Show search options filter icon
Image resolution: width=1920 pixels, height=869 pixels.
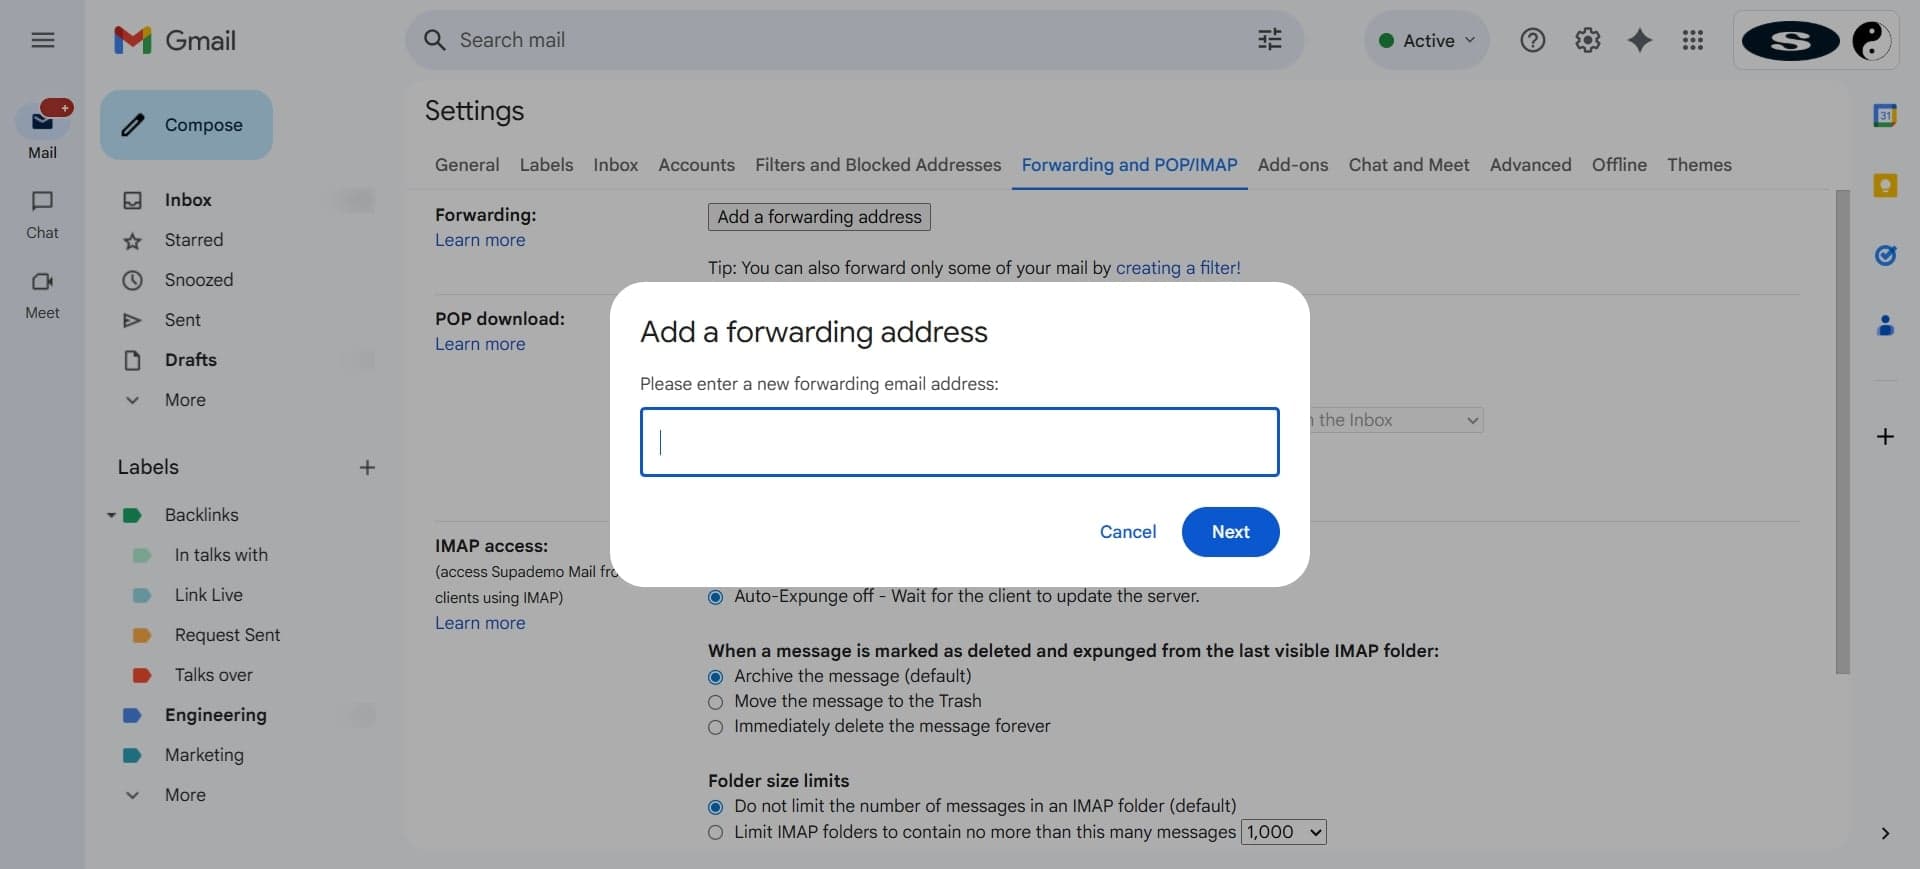(x=1269, y=40)
